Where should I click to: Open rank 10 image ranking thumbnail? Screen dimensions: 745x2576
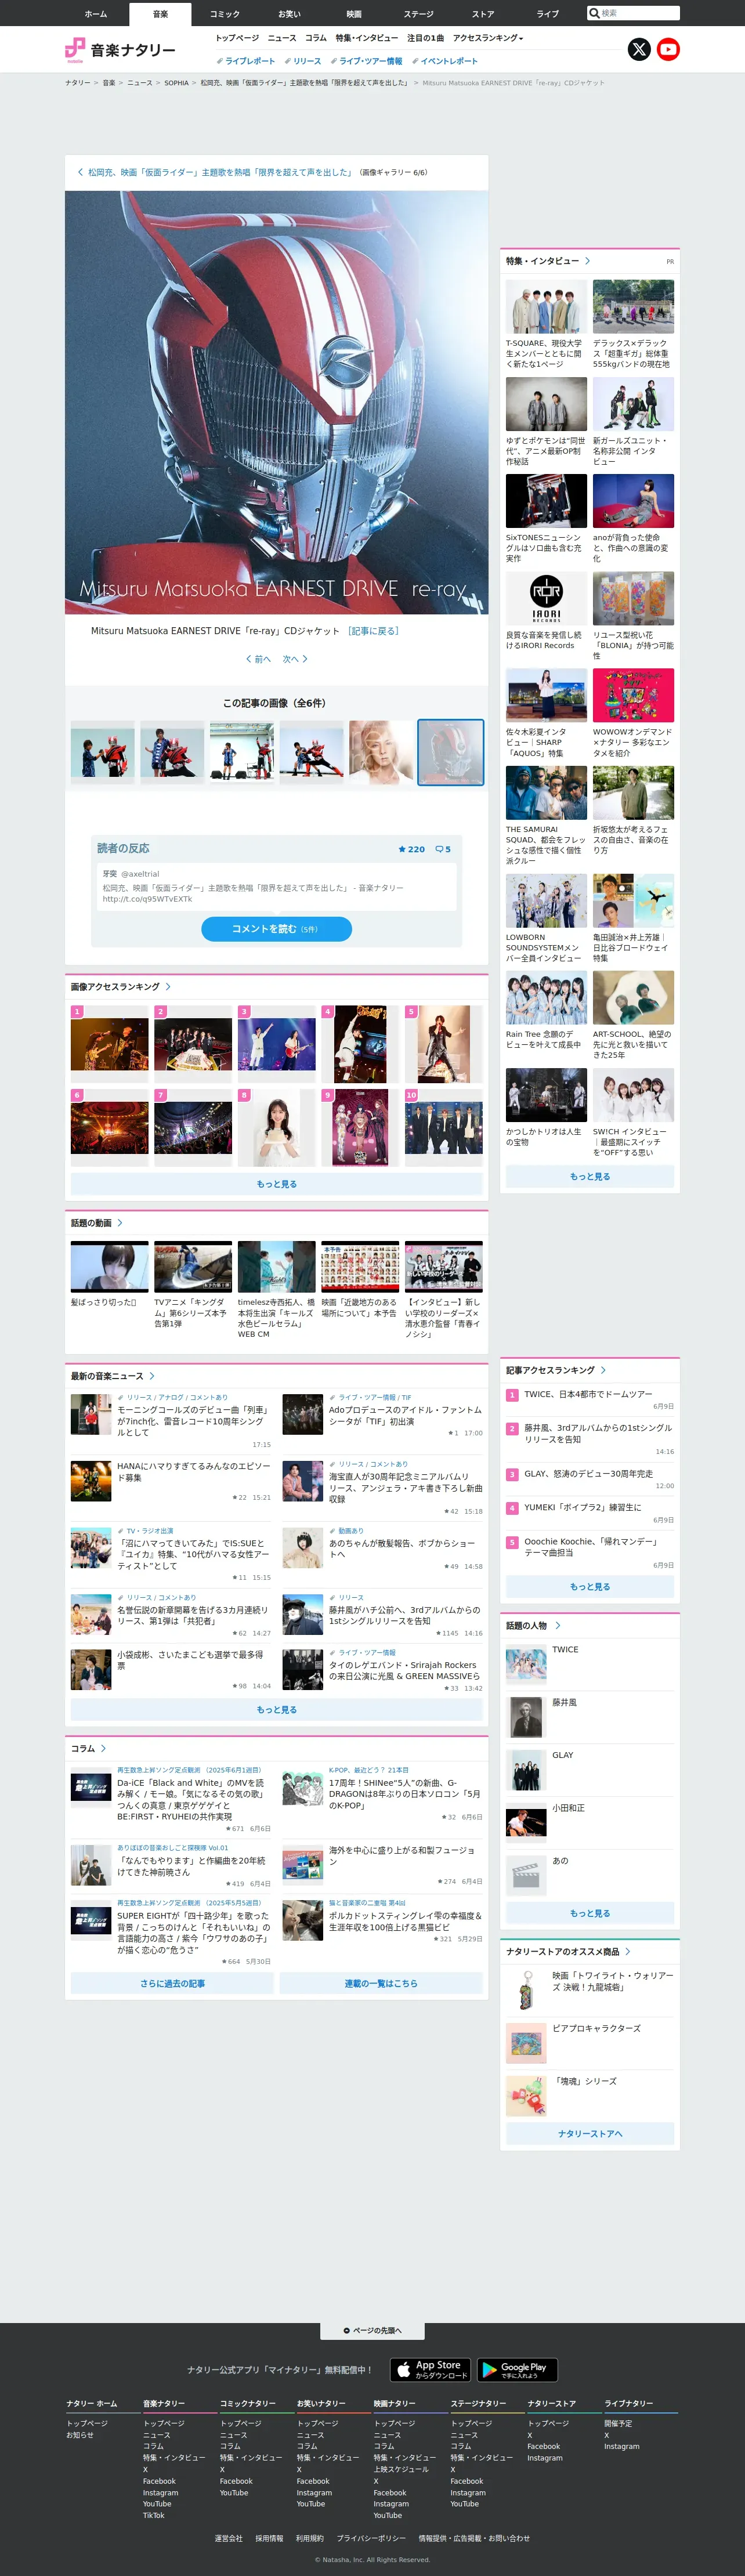point(443,1128)
